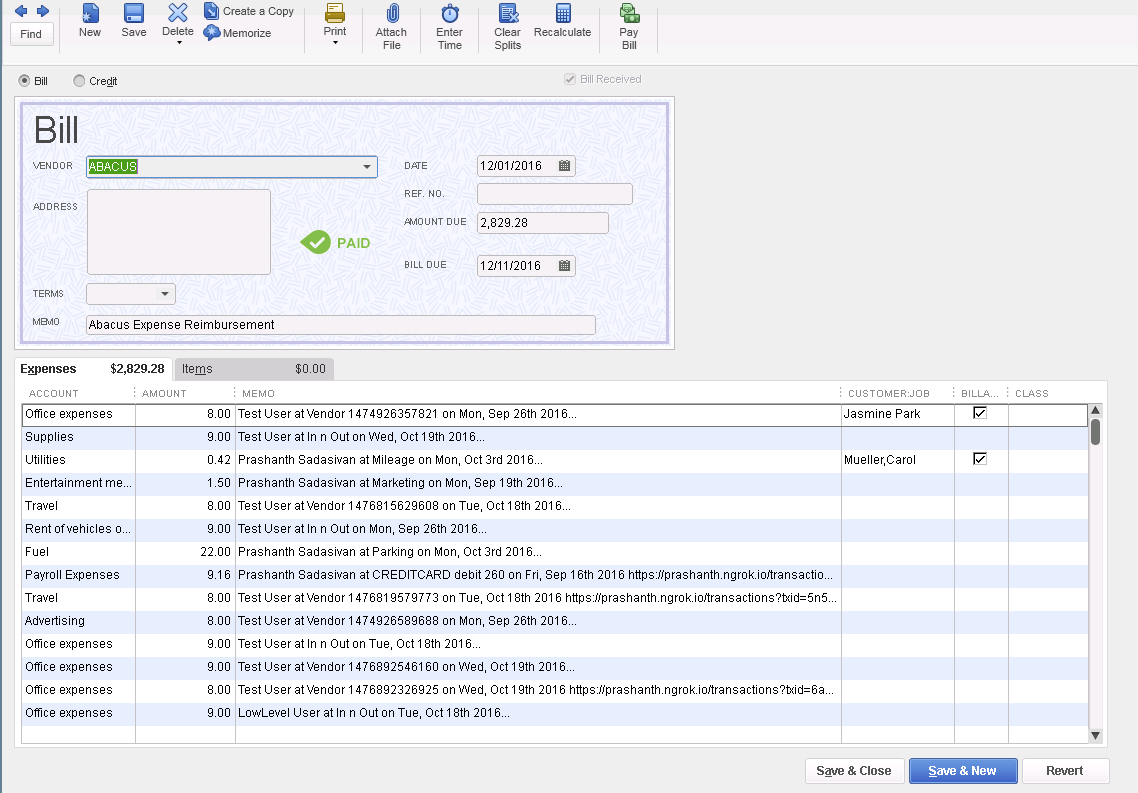Click the Clear Splits icon
Screen dimensions: 1138x793
pyautogui.click(x=508, y=14)
